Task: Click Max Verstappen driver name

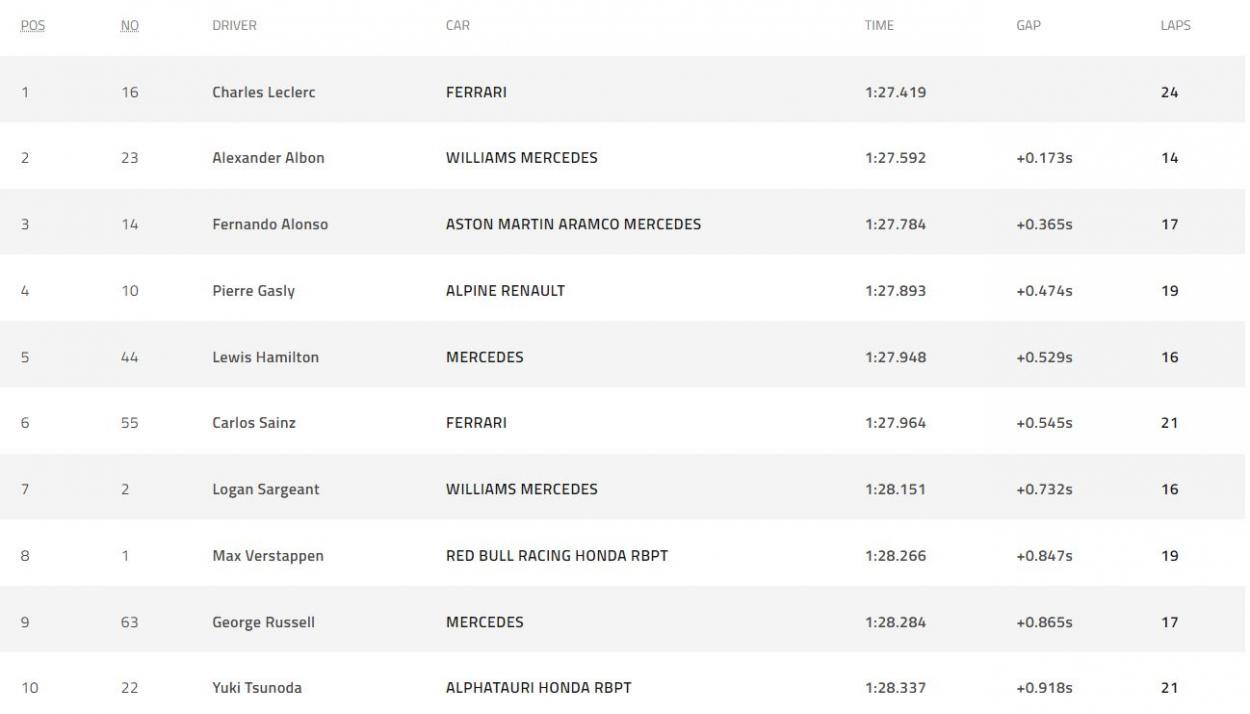Action: 268,556
